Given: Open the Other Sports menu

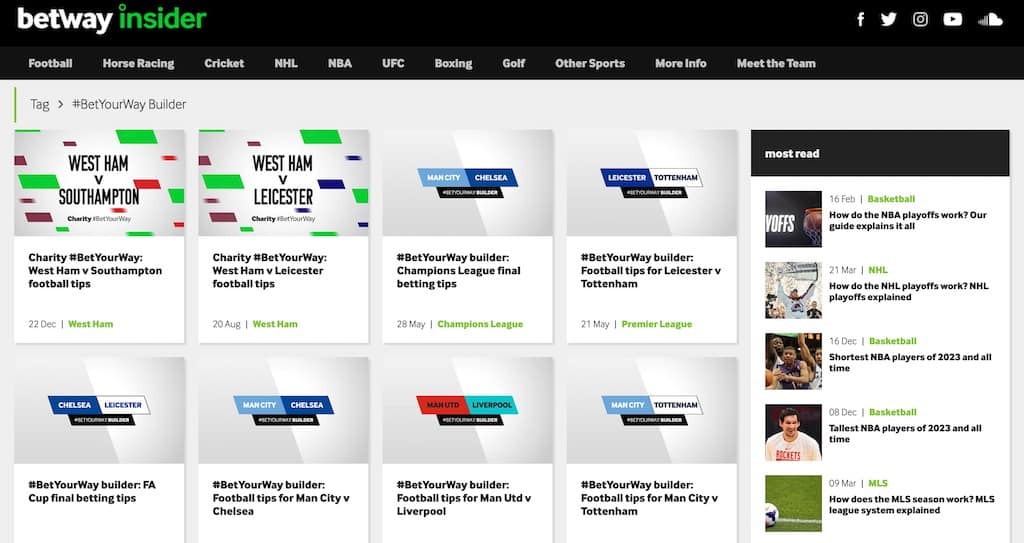Looking at the screenshot, I should coord(590,63).
